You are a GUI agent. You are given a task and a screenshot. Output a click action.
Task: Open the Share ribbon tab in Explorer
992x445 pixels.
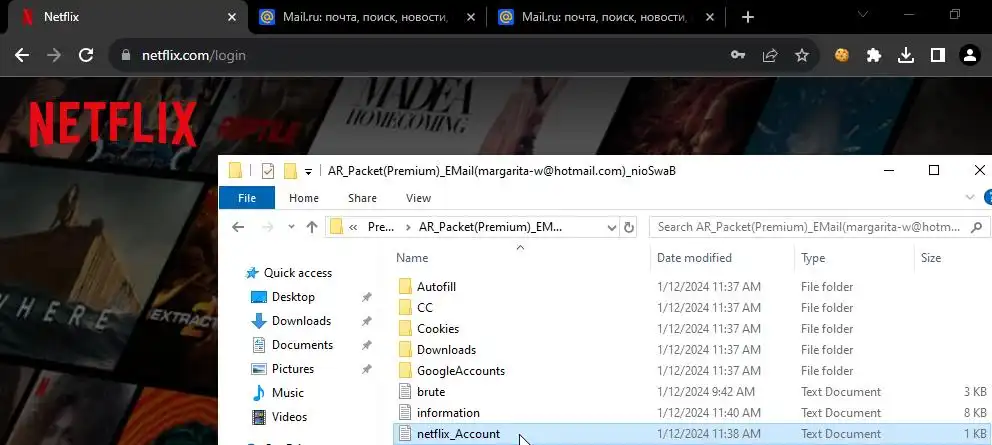[x=363, y=198]
